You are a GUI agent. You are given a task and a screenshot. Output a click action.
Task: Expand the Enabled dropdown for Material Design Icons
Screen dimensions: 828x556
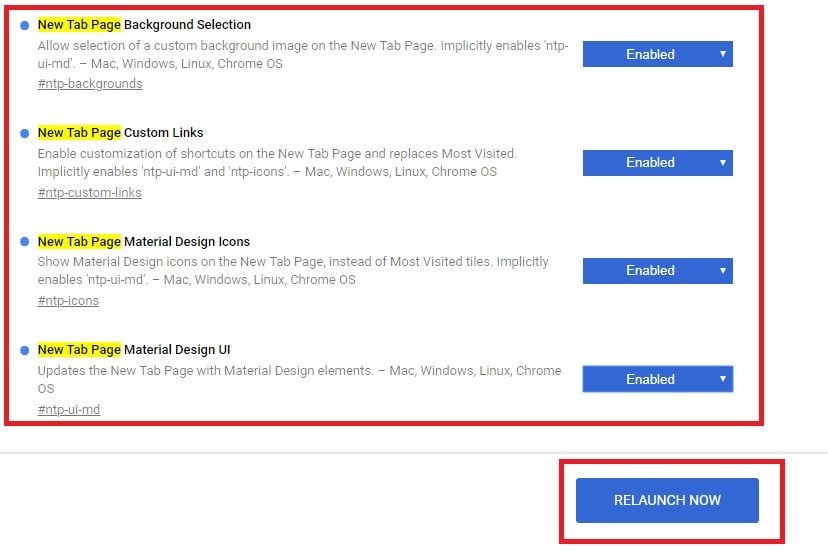click(x=657, y=271)
